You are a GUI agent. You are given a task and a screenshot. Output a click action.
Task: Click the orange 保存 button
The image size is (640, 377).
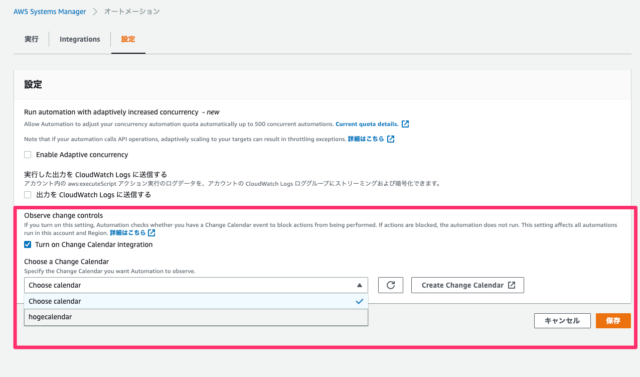[x=613, y=321]
